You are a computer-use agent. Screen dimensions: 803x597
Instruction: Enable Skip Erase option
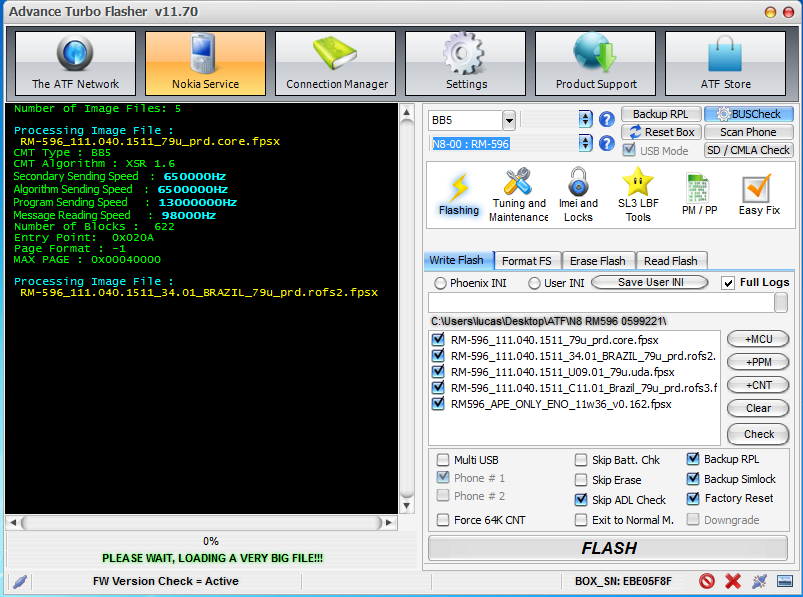581,480
